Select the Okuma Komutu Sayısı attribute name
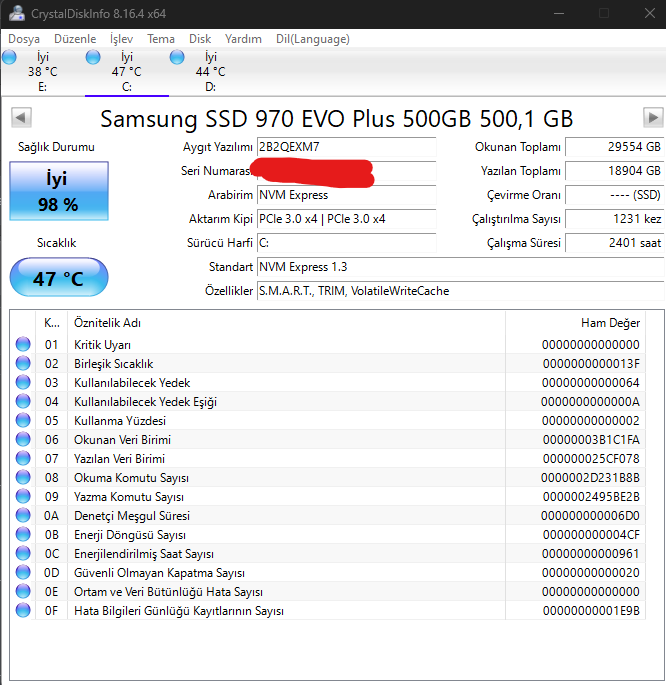The width and height of the screenshot is (666, 685). point(131,478)
